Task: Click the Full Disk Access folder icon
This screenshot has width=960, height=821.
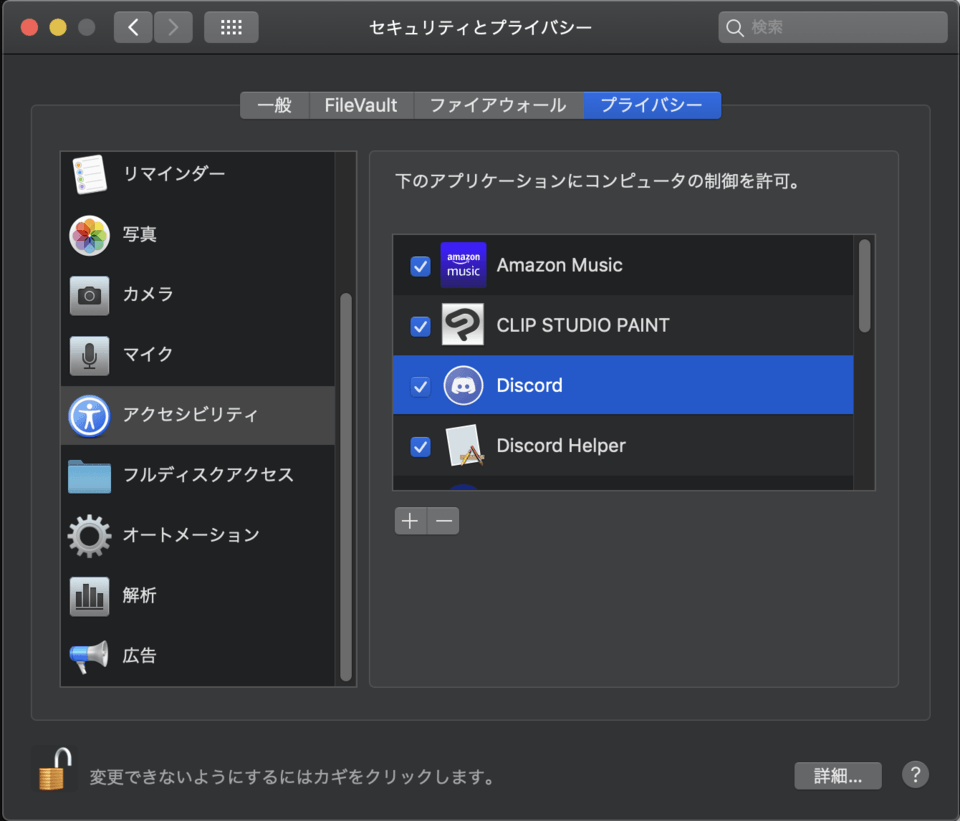Action: coord(89,476)
